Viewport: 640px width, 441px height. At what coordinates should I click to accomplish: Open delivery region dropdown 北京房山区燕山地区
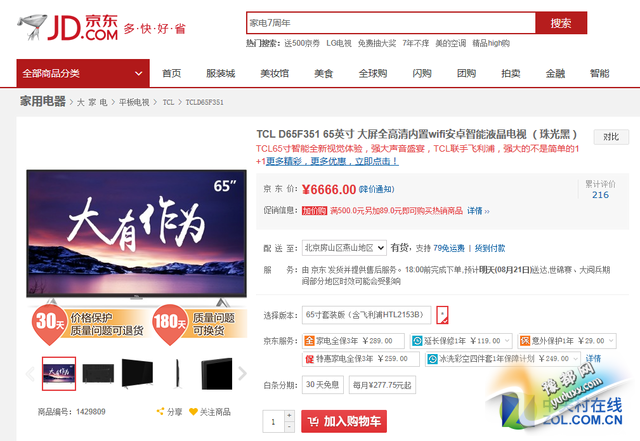(344, 247)
